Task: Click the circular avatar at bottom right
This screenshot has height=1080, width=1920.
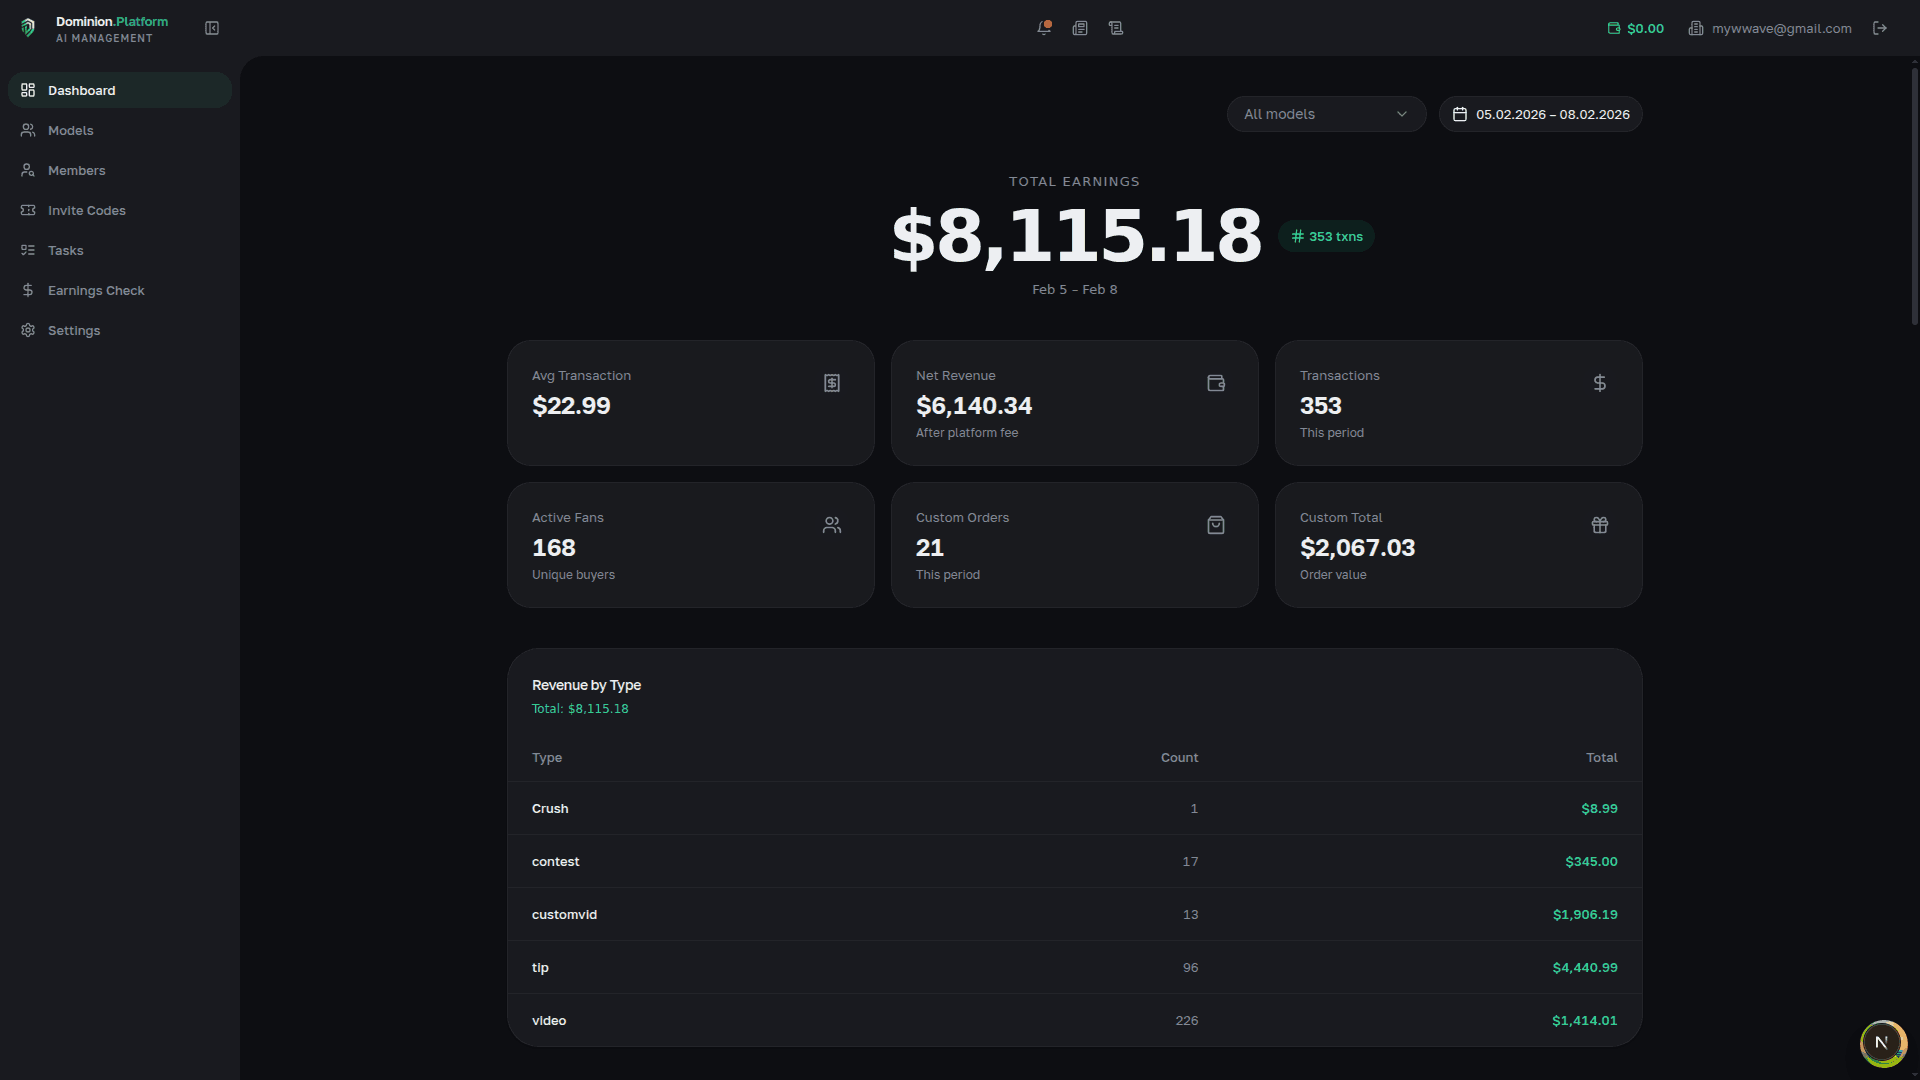Action: click(x=1884, y=1043)
